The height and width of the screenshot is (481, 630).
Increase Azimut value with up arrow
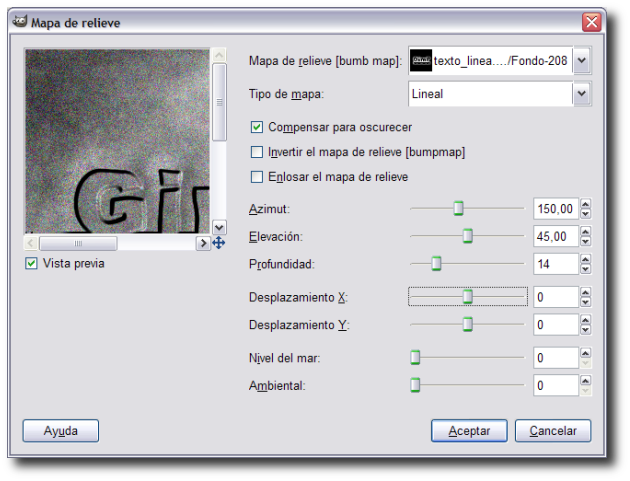coord(585,204)
